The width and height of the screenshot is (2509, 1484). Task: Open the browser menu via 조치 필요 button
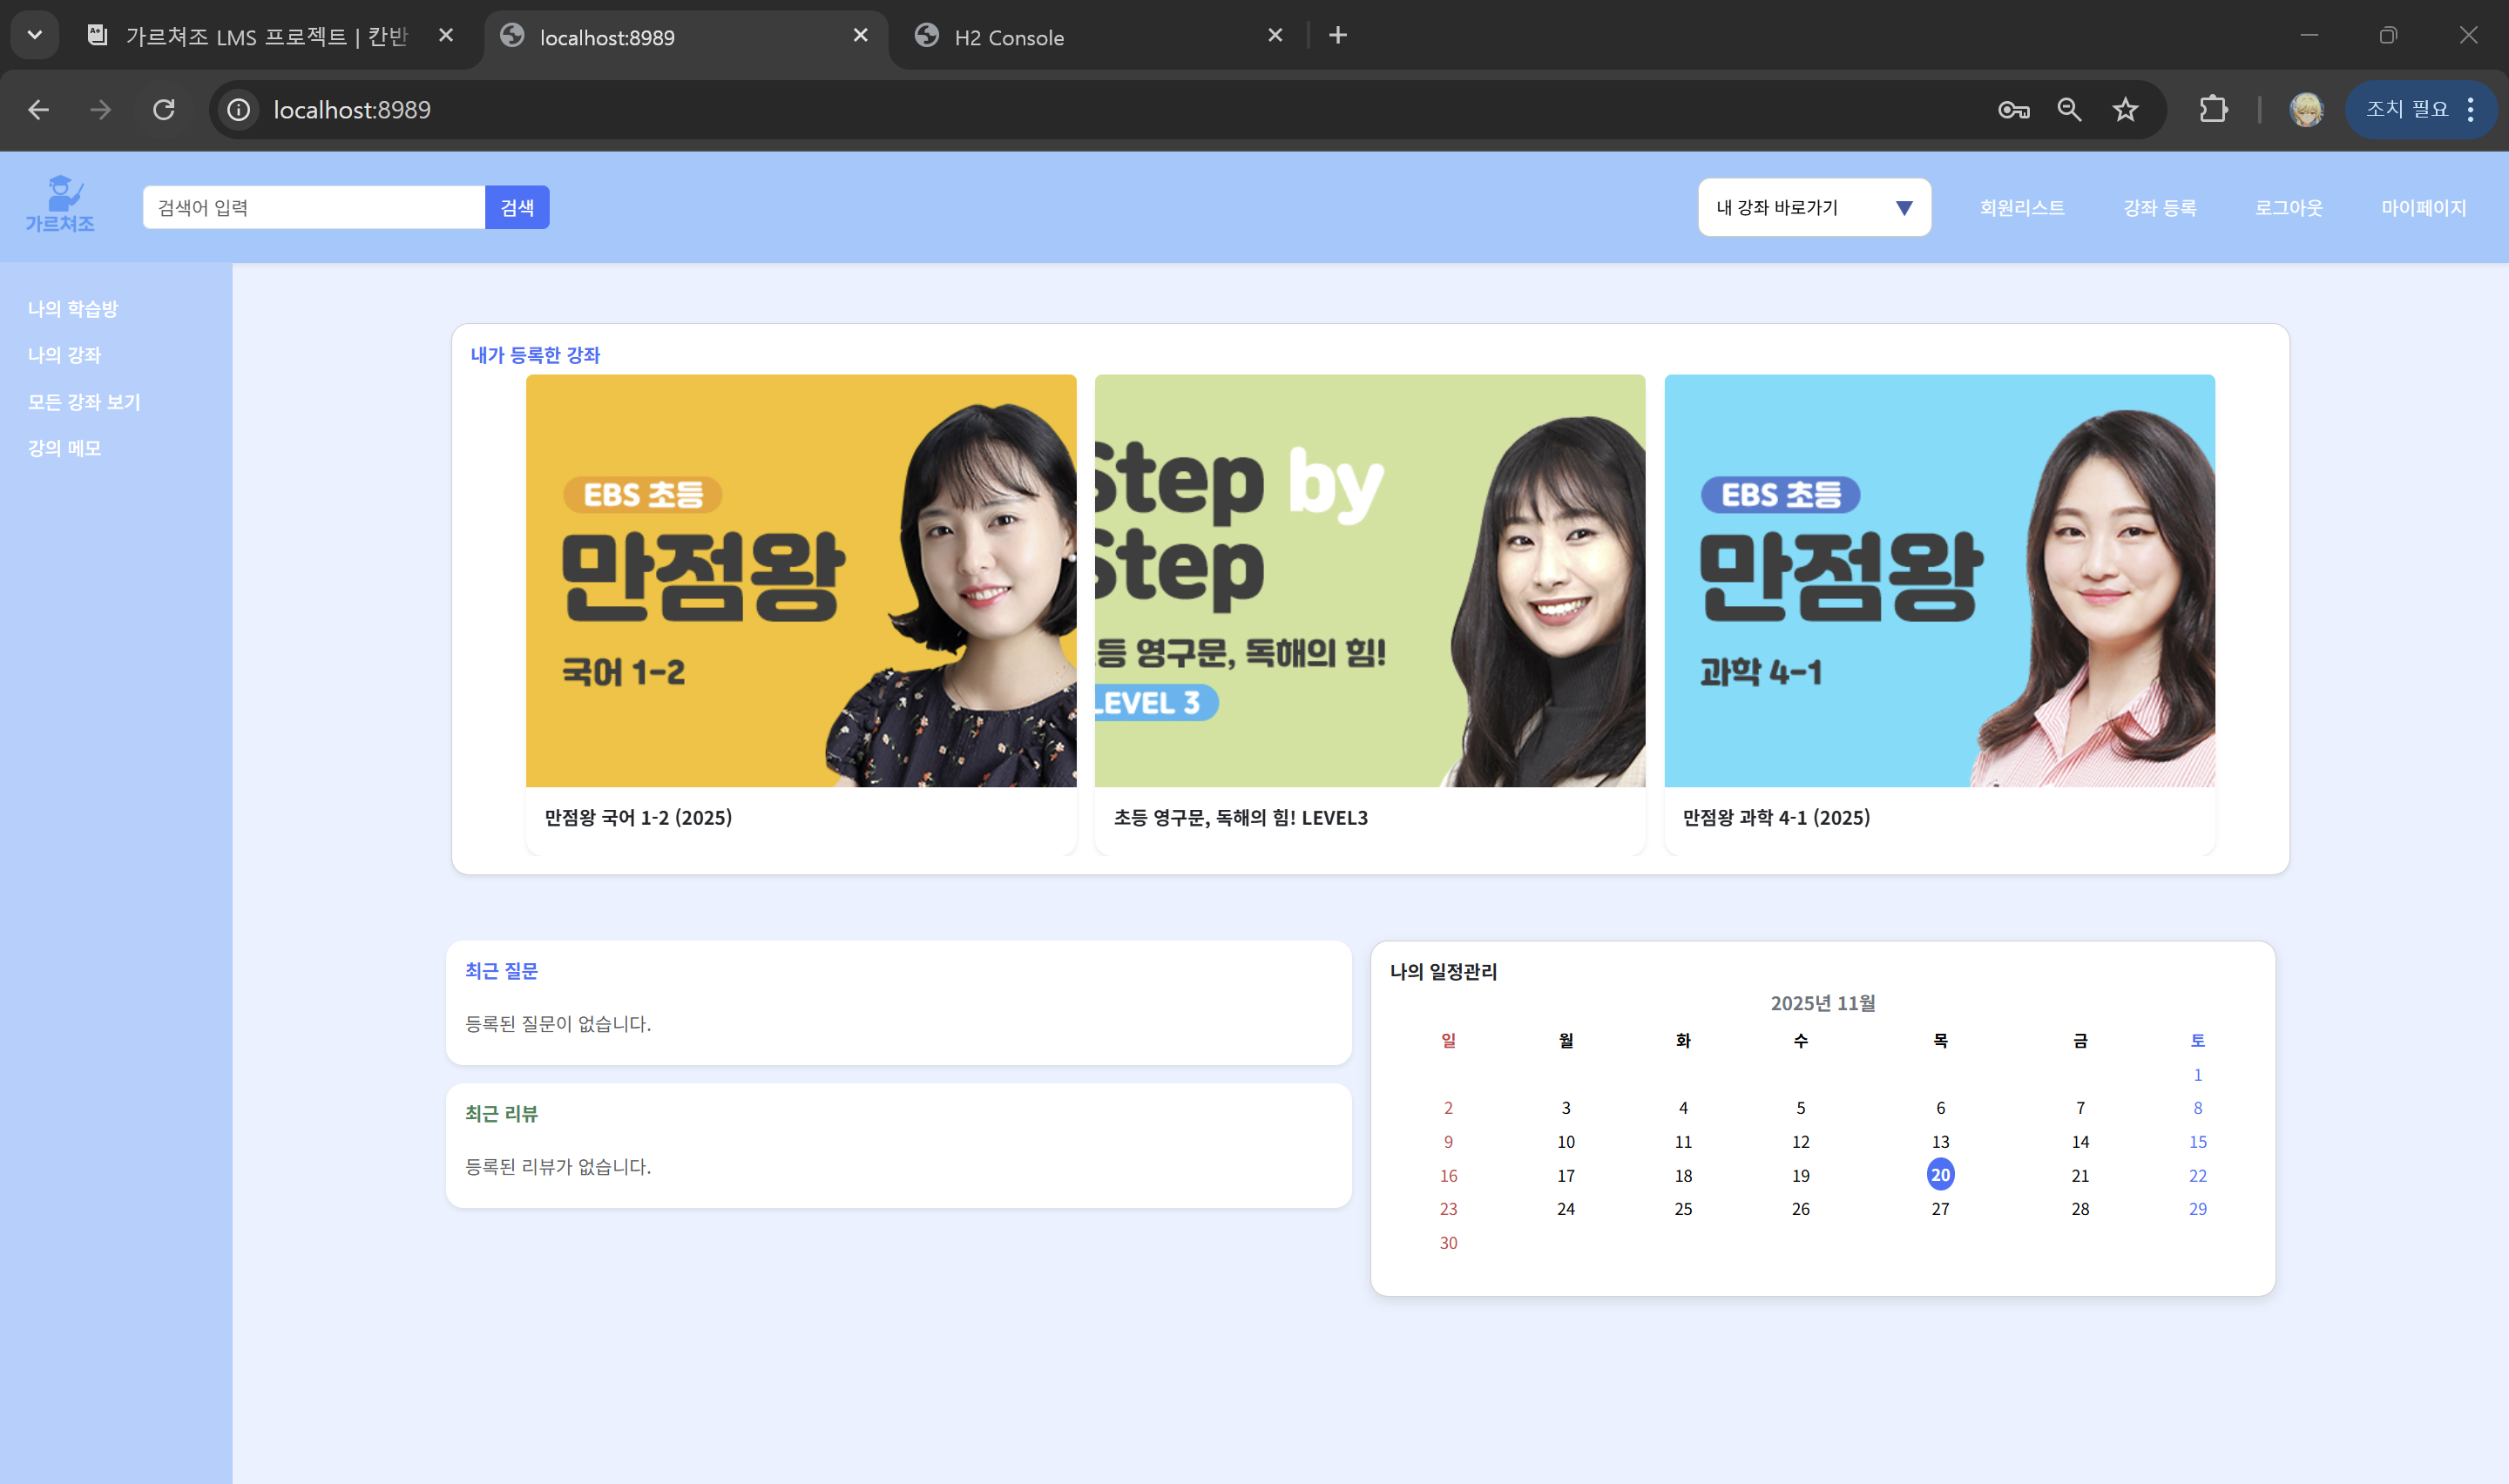click(2420, 109)
